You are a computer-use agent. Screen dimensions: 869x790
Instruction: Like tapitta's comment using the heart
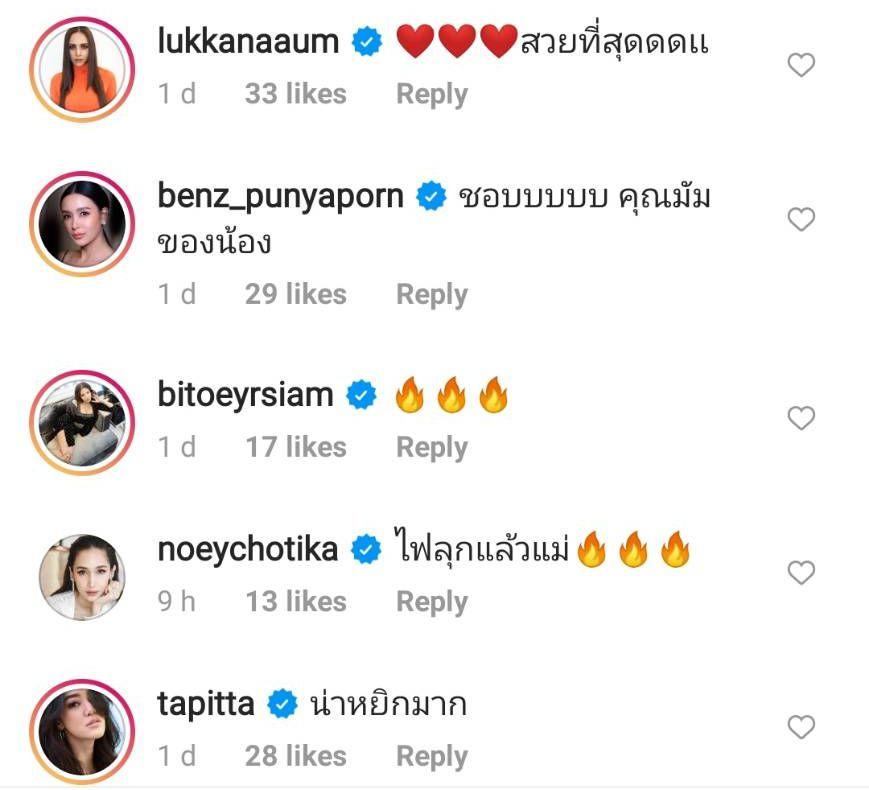point(801,727)
